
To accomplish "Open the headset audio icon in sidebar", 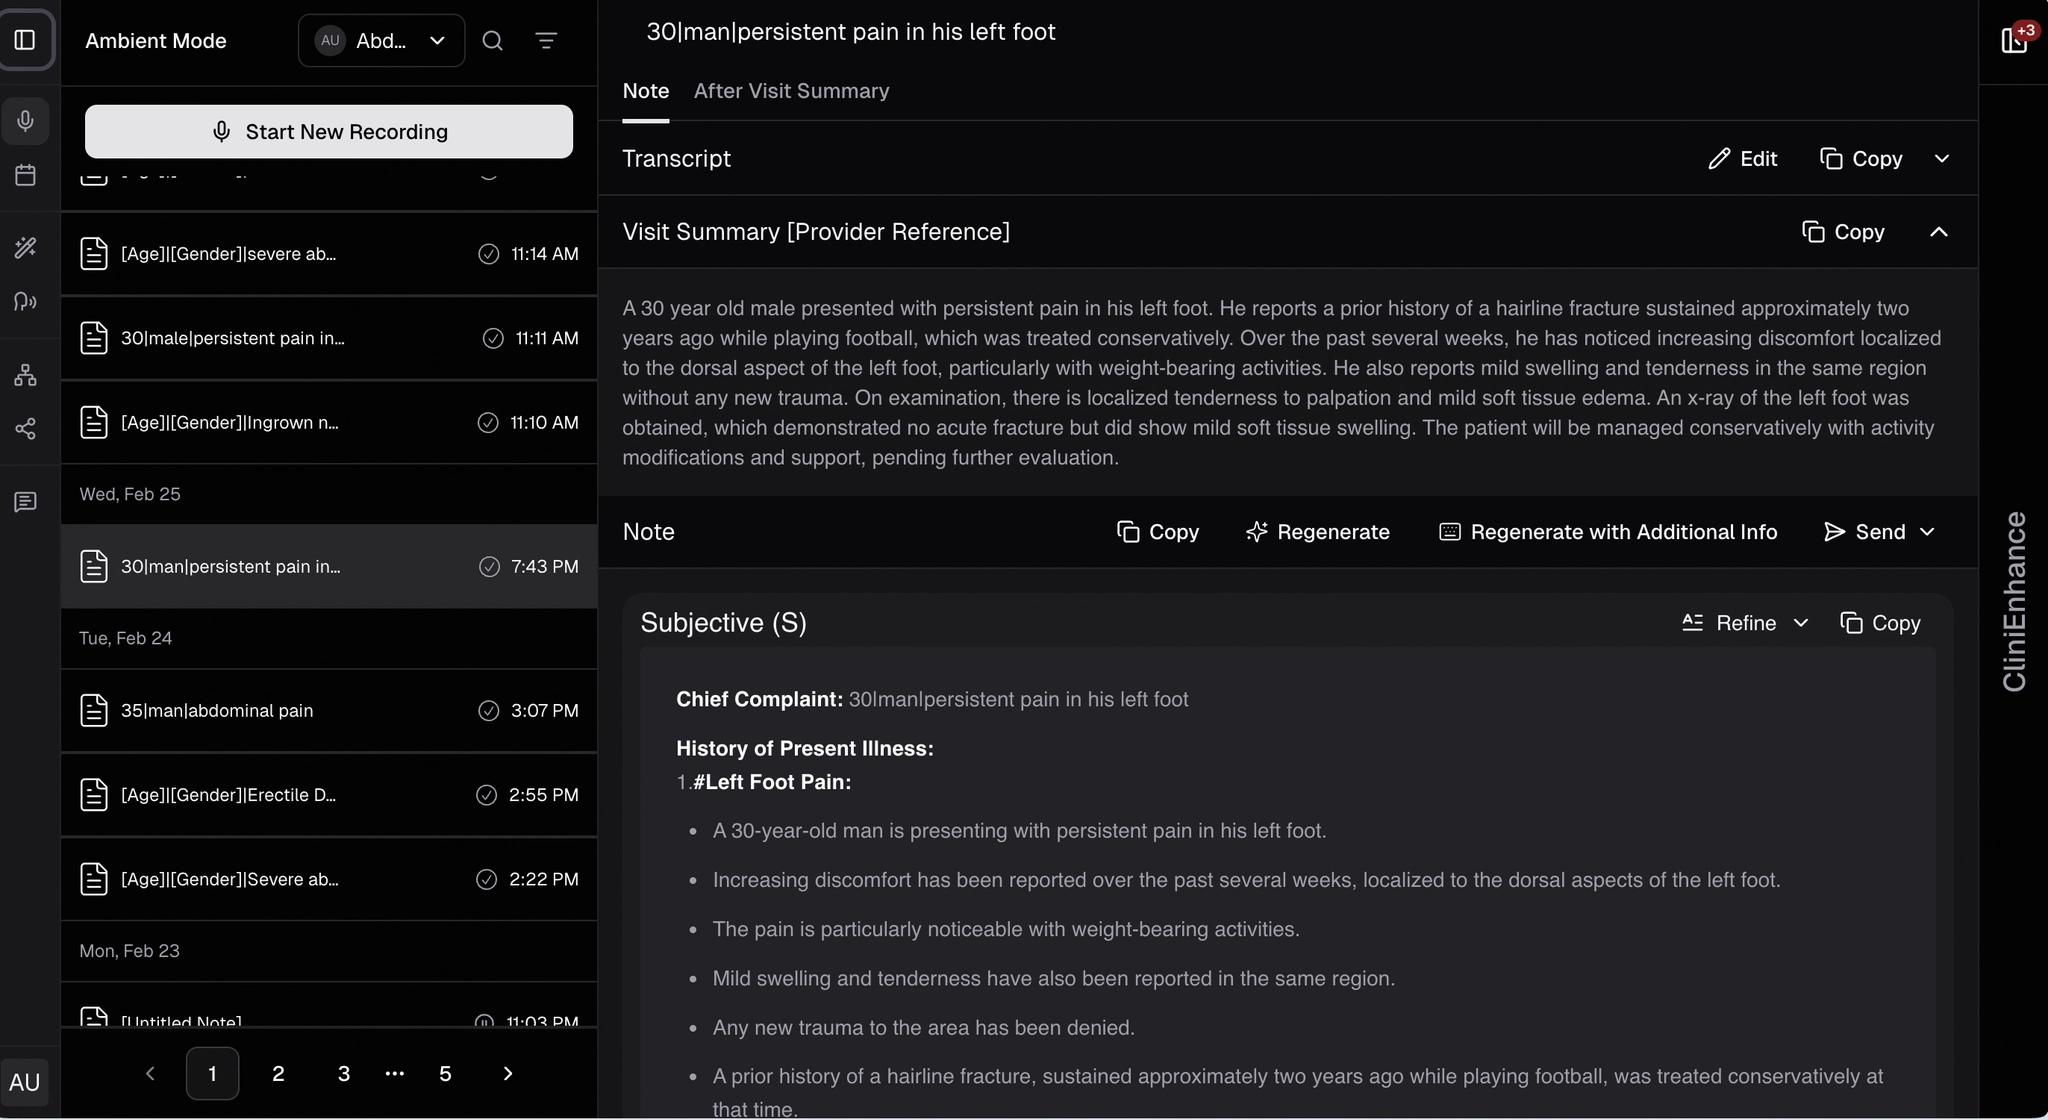I will click(x=26, y=301).
